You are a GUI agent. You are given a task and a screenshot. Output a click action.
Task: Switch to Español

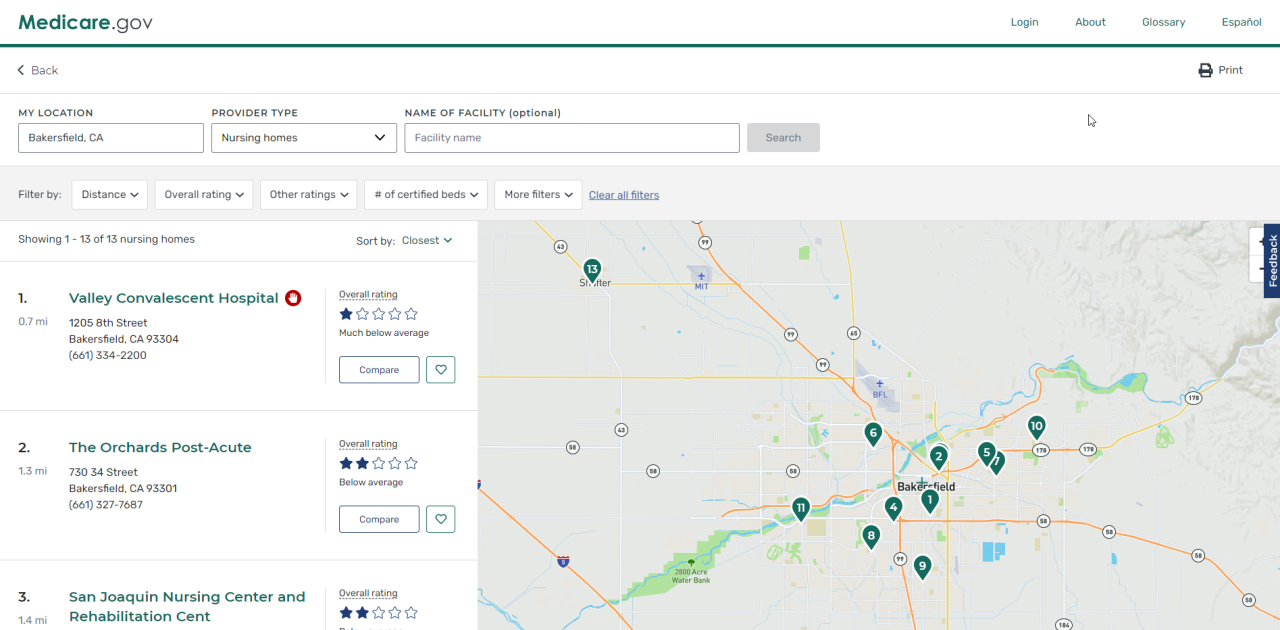click(x=1241, y=22)
